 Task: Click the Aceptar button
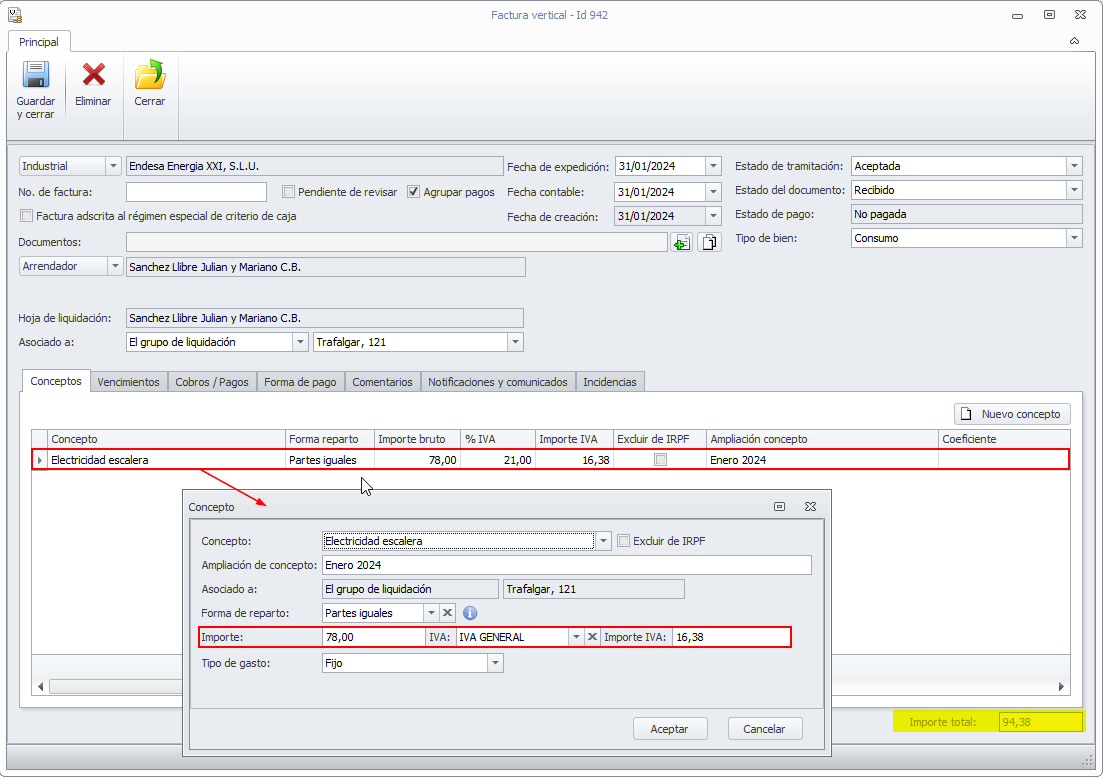669,729
